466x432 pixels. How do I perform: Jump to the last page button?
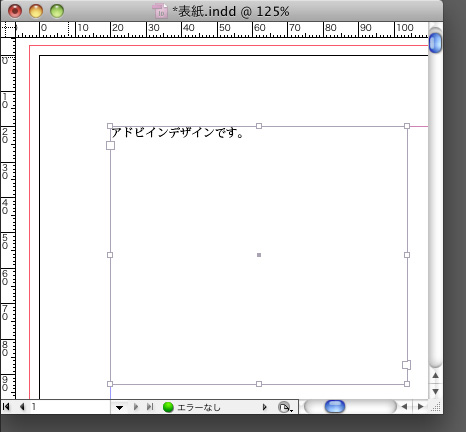pyautogui.click(x=150, y=407)
